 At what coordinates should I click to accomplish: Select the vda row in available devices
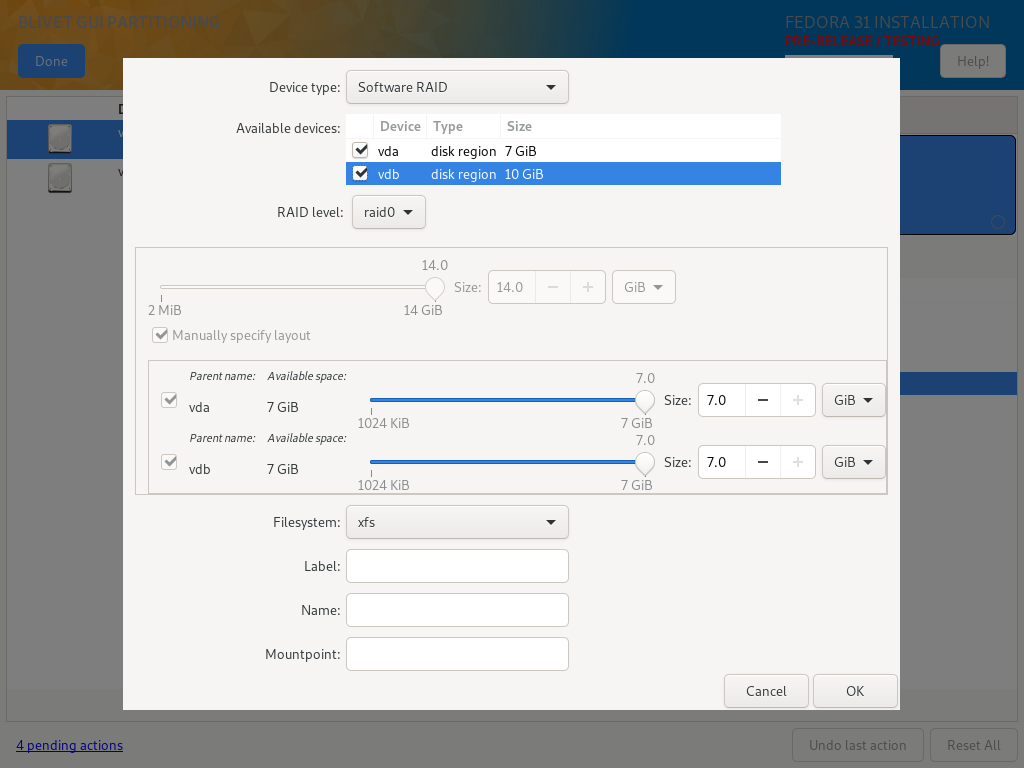coord(563,151)
